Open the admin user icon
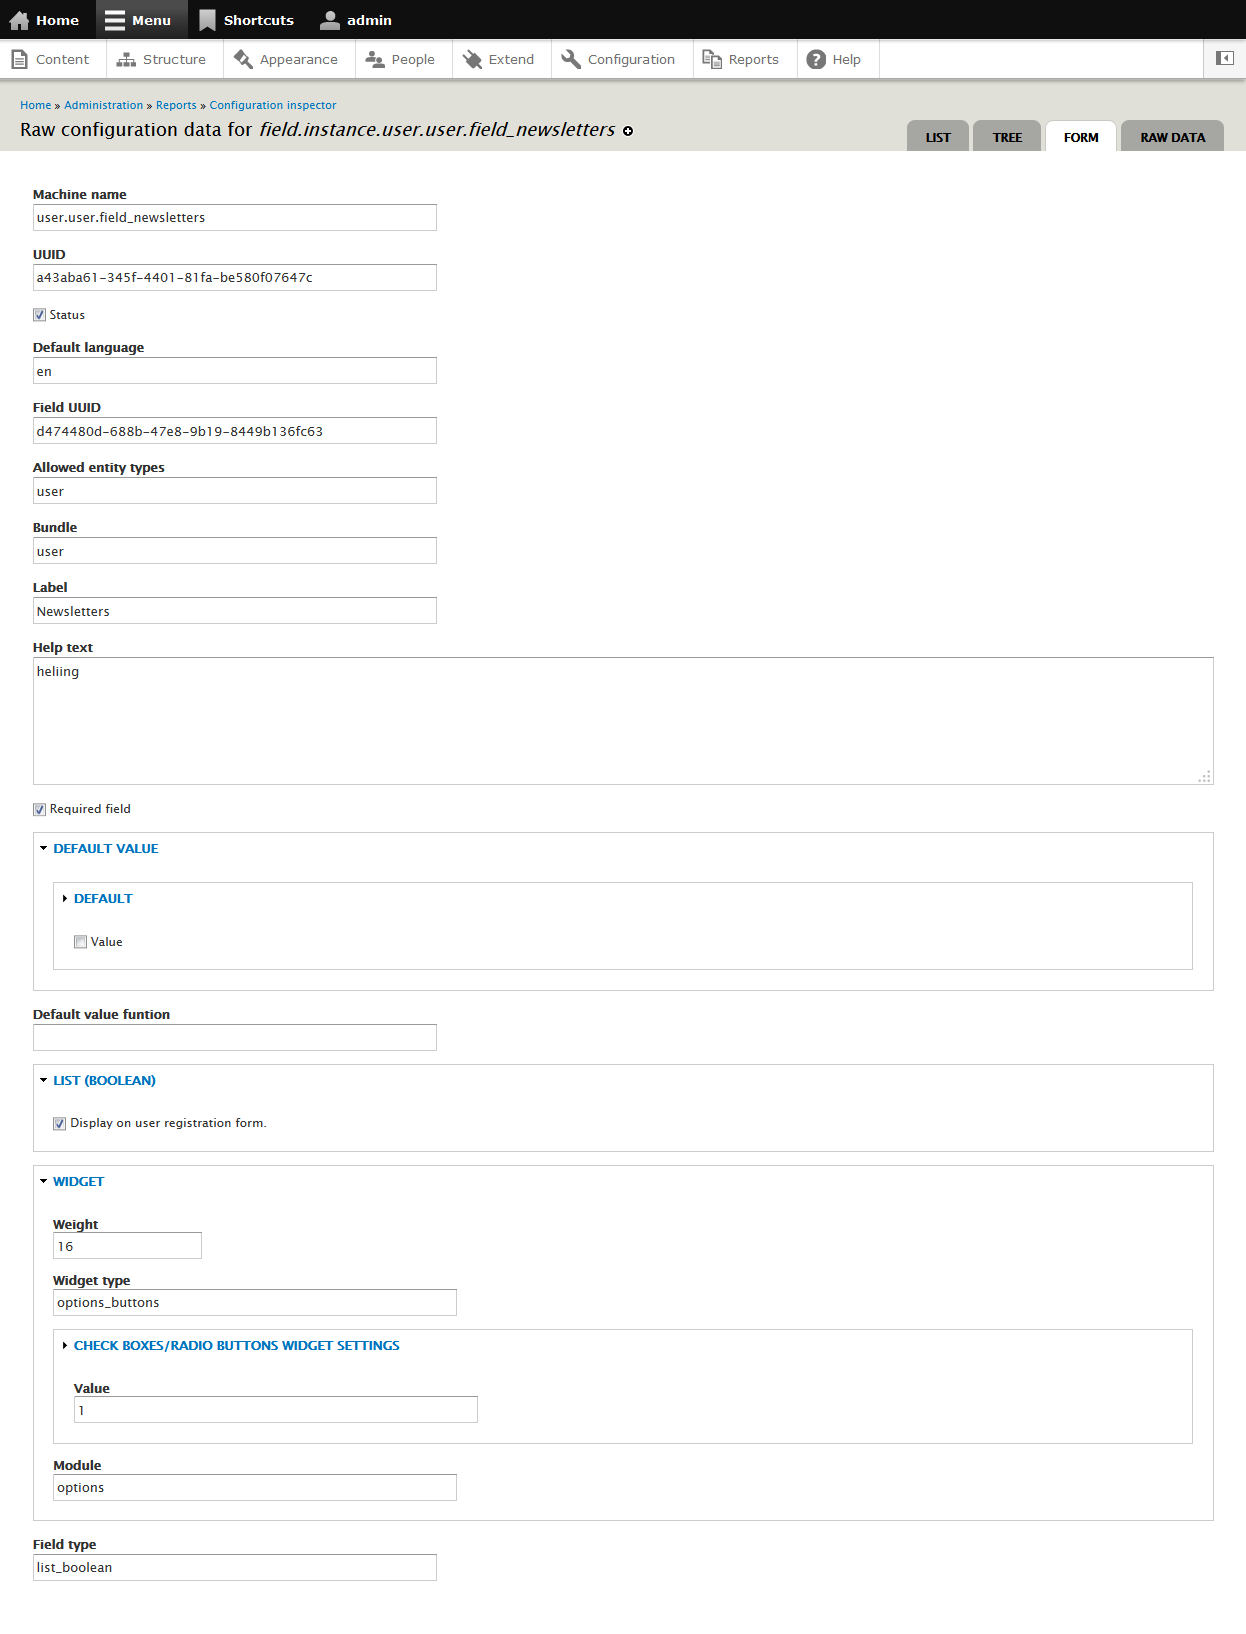This screenshot has height=1634, width=1246. 330,20
